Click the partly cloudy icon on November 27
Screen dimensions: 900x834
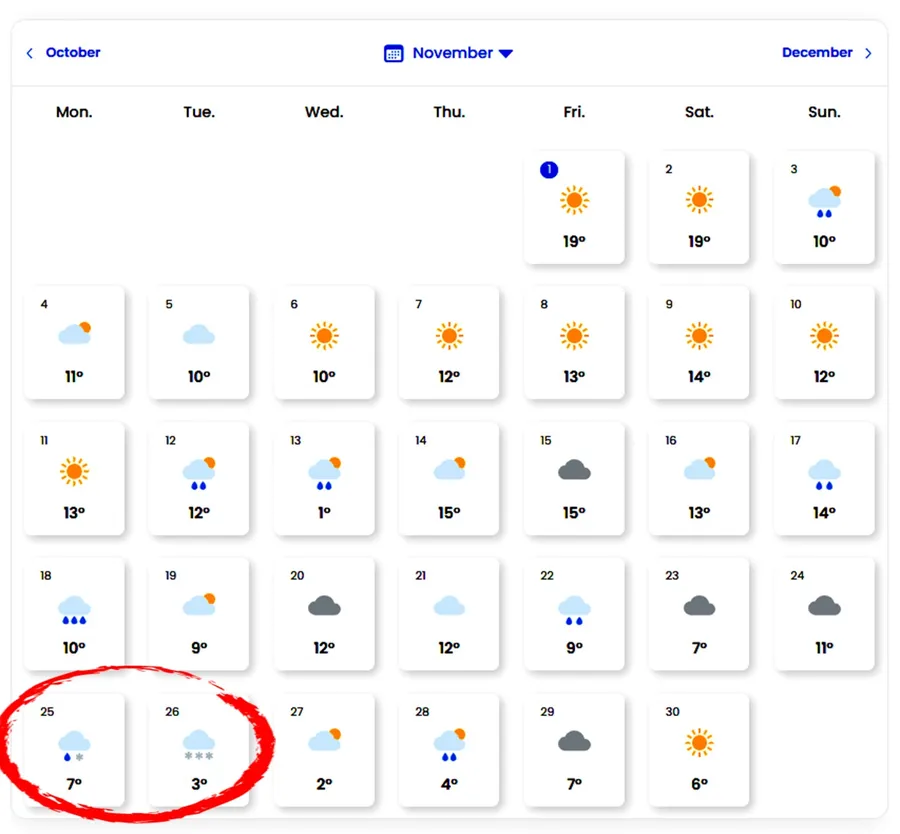tap(324, 740)
